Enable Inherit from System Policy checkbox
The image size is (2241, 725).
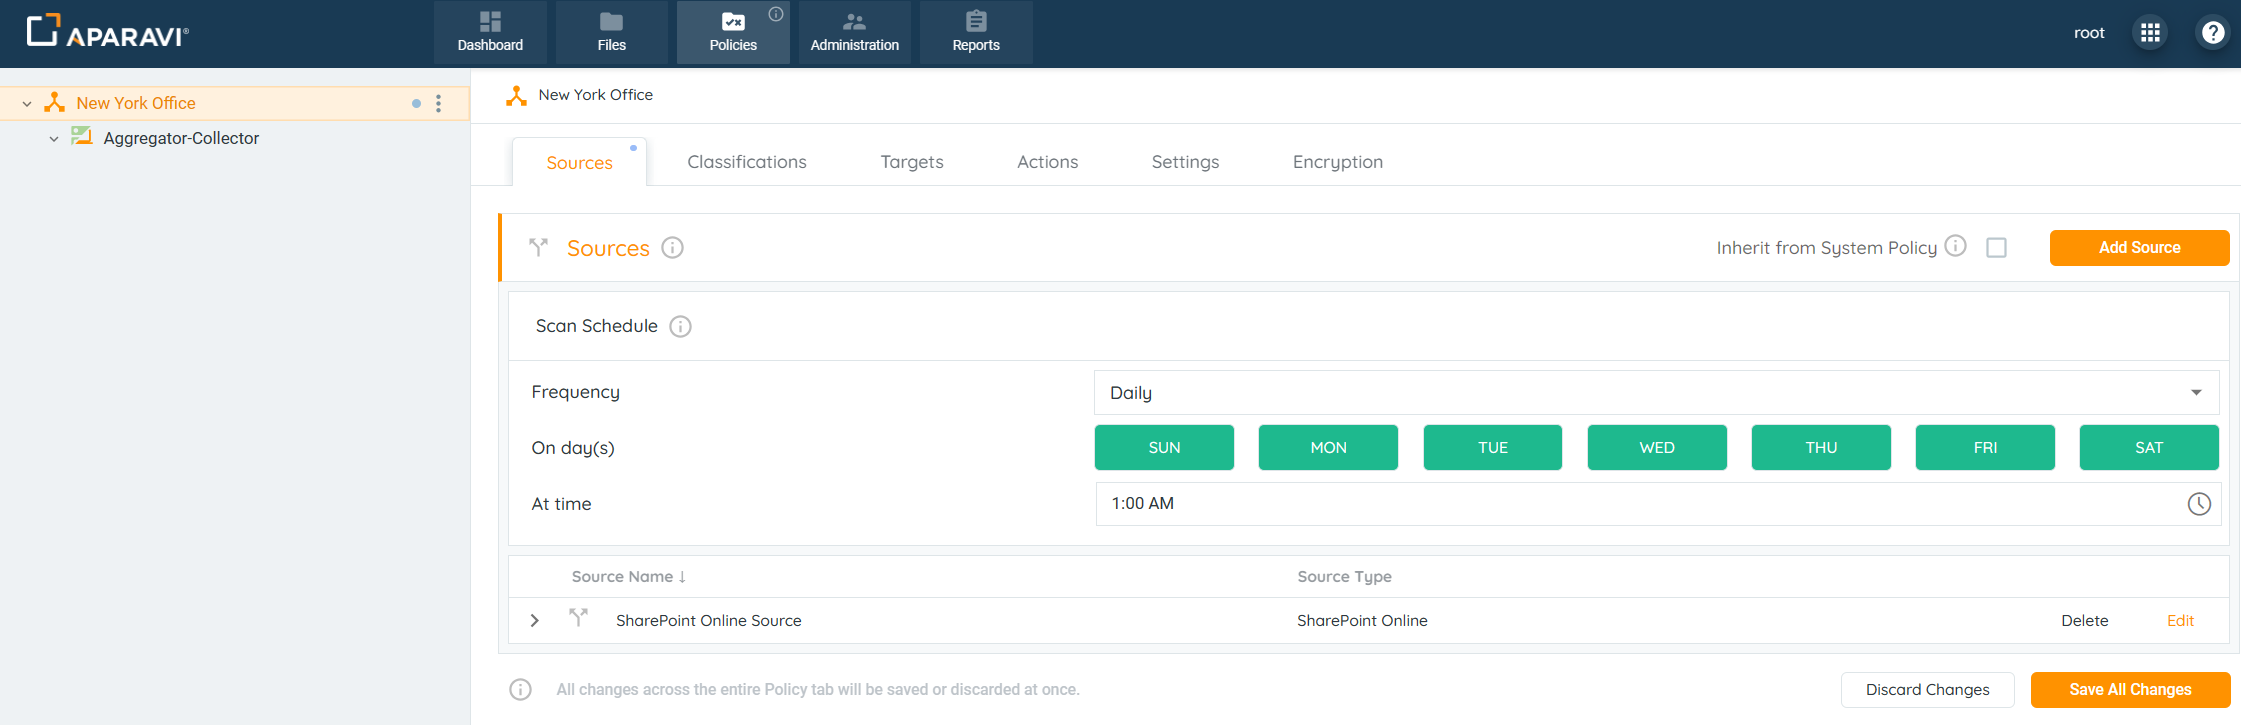1996,248
